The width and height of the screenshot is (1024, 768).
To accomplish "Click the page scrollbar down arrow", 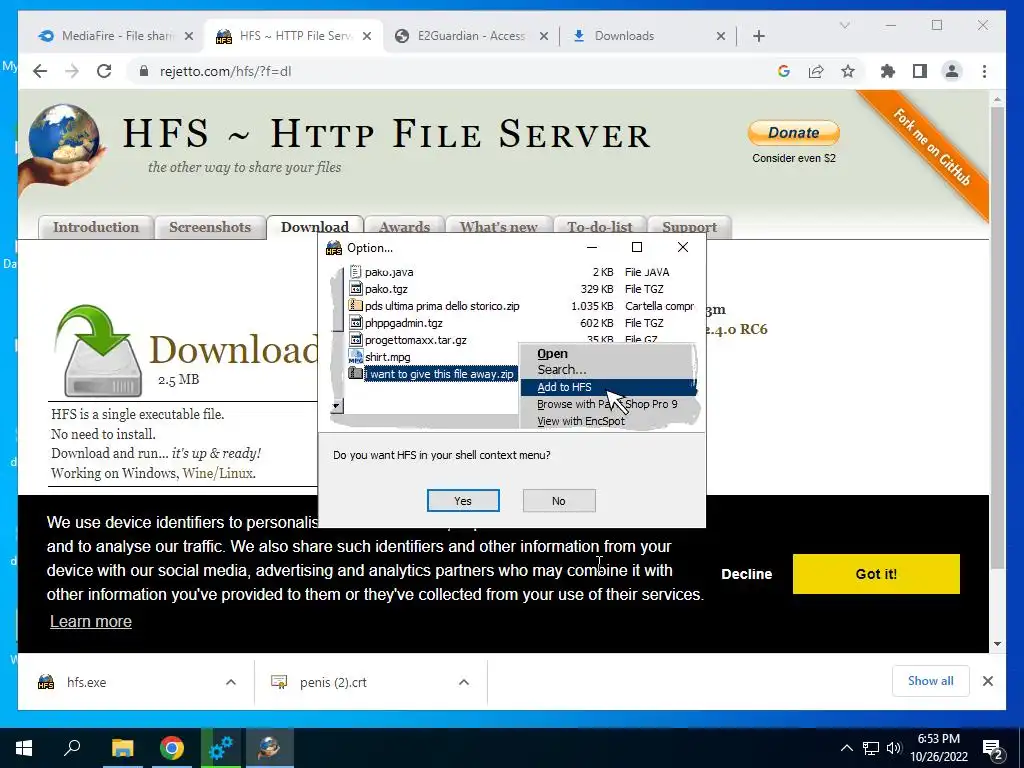I will tap(997, 644).
